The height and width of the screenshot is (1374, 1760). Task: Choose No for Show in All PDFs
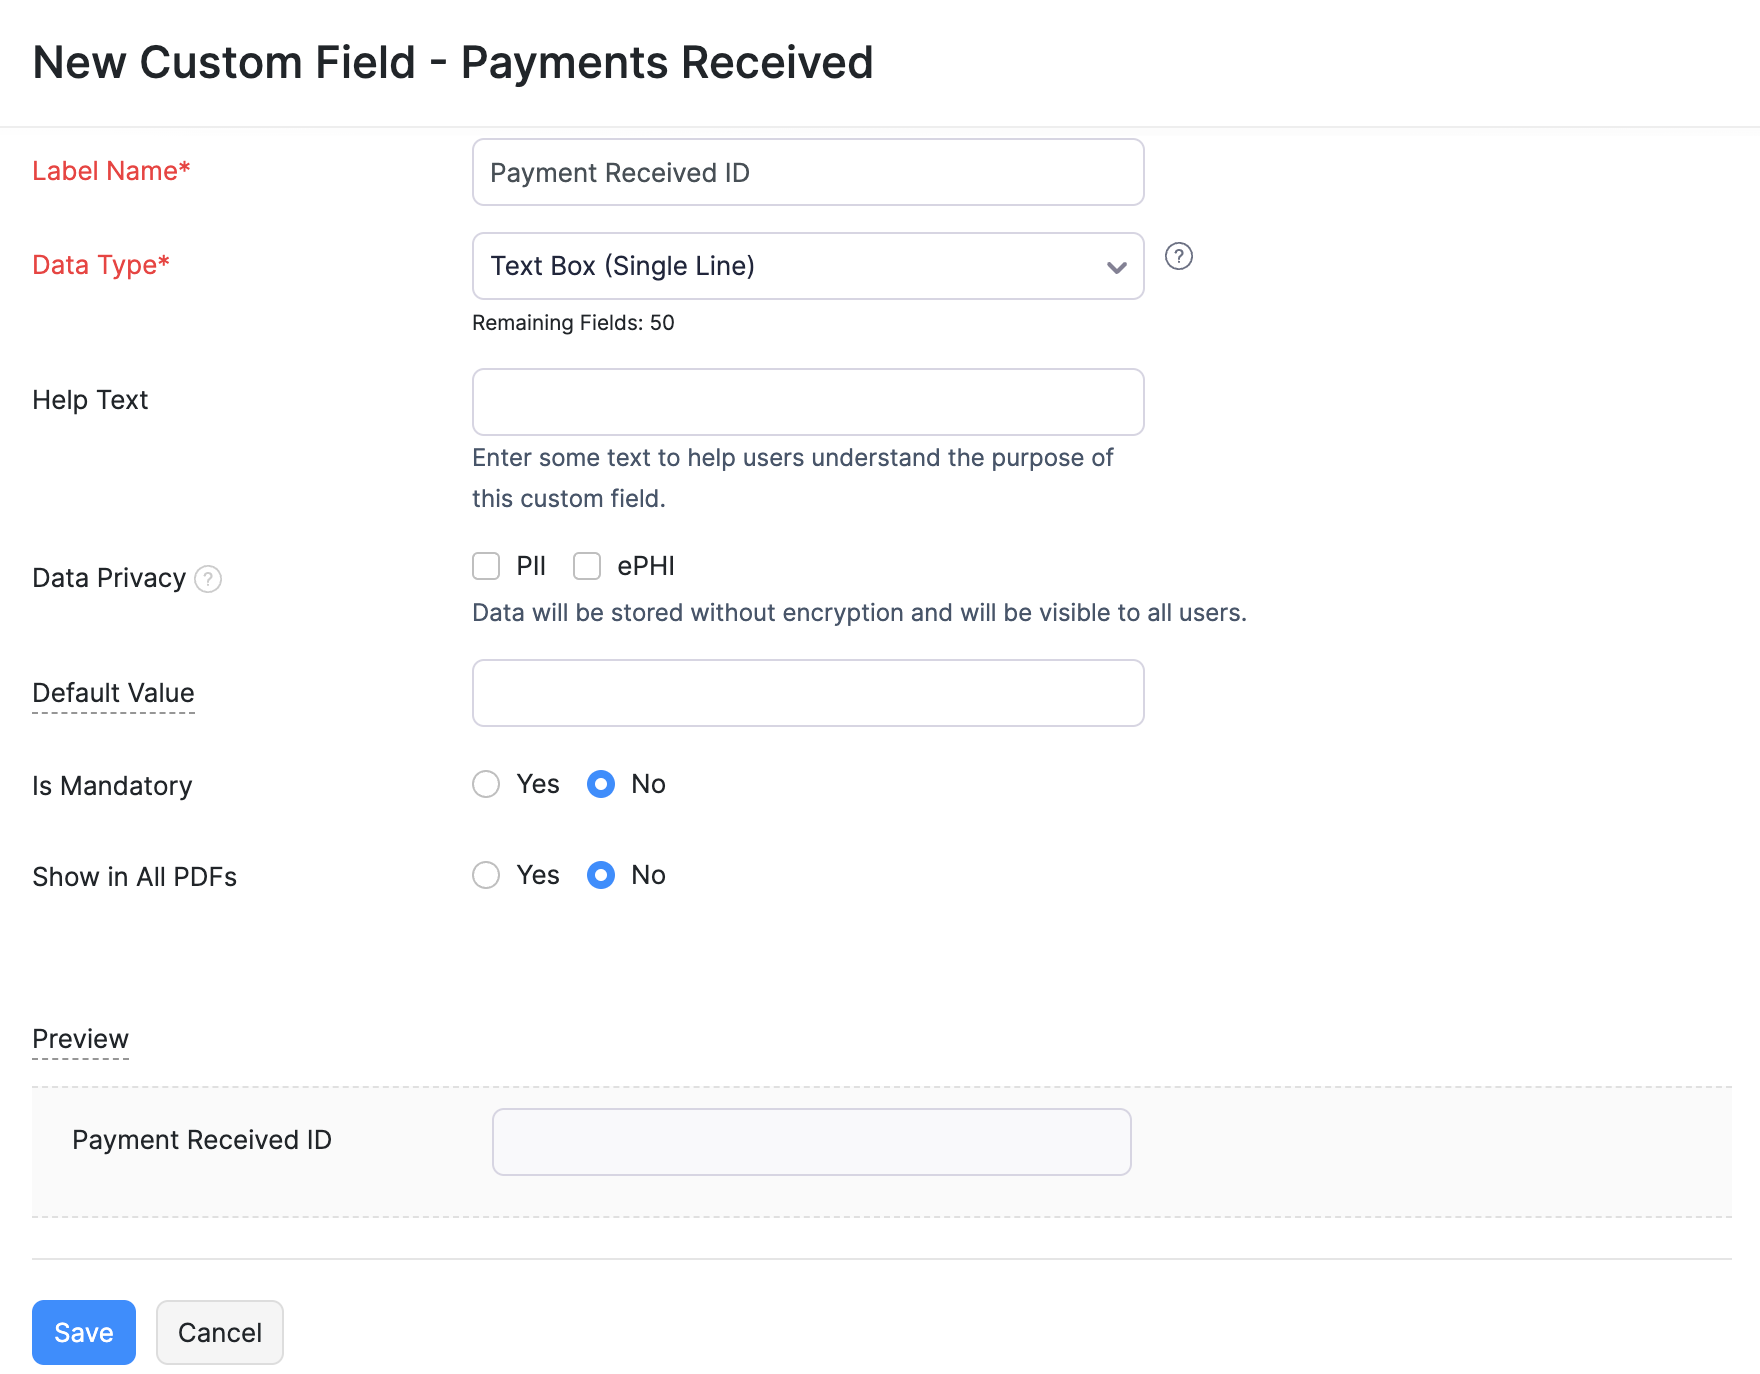click(601, 875)
